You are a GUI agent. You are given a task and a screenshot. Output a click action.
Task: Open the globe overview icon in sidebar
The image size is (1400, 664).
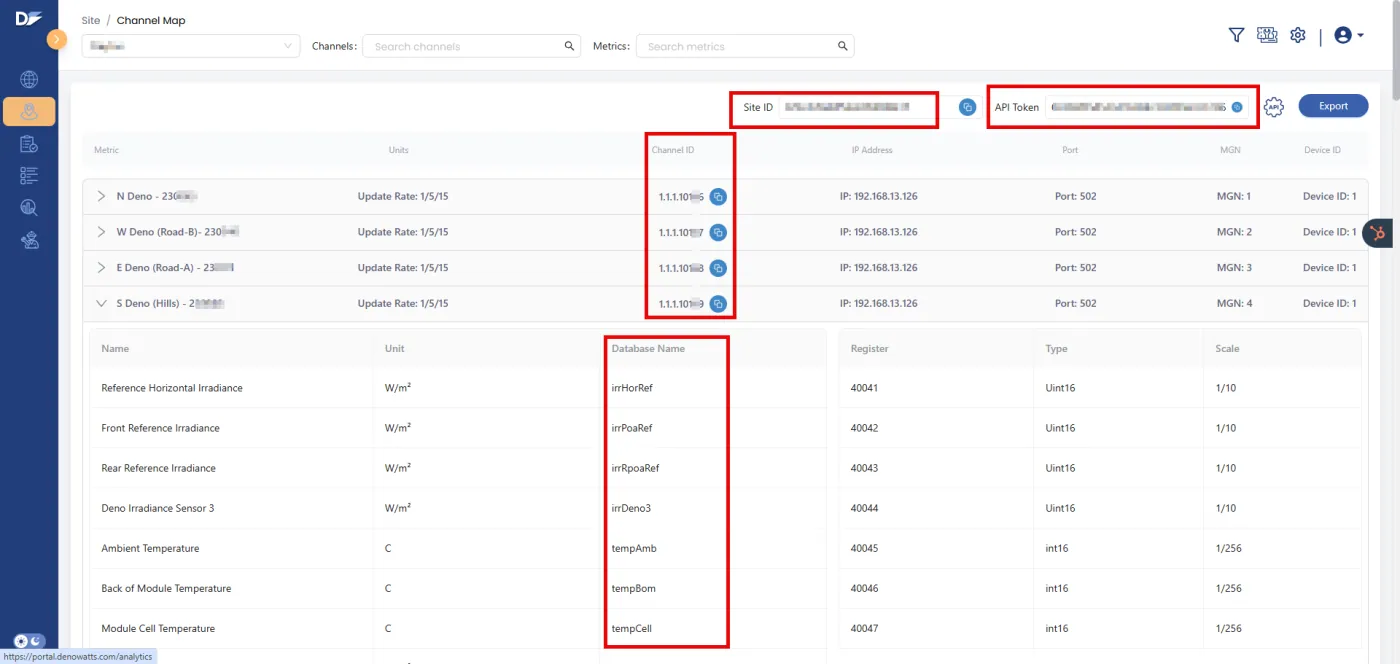click(x=29, y=79)
